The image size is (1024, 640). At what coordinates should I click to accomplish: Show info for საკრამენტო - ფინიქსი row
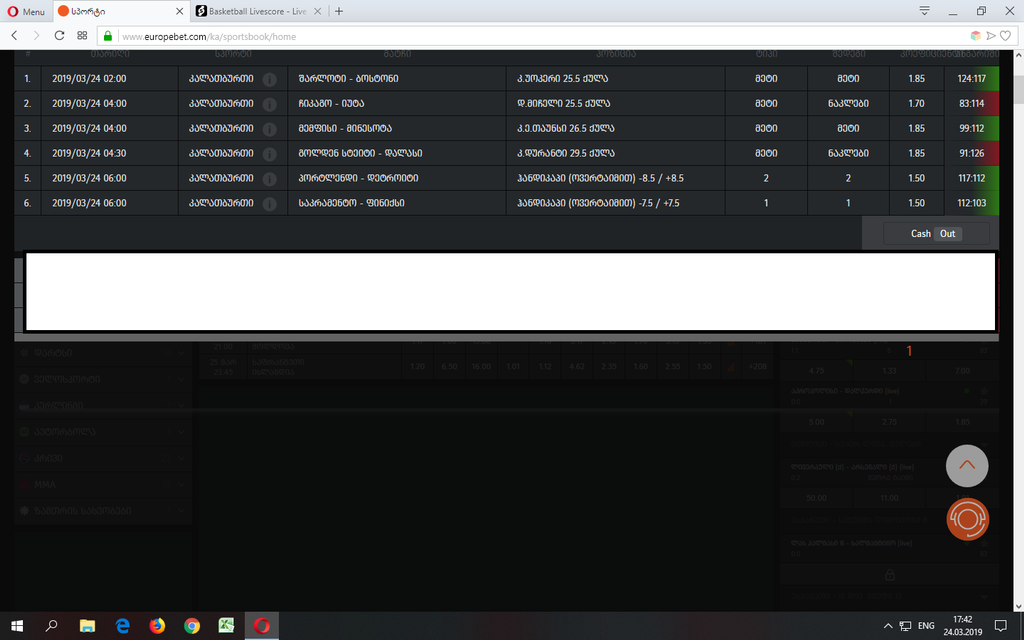click(269, 203)
